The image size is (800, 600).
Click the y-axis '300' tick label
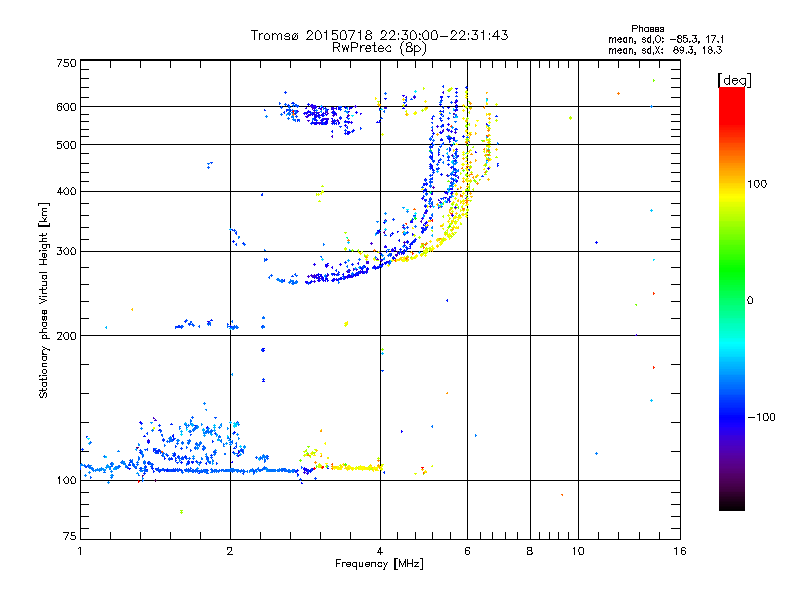[x=66, y=251]
